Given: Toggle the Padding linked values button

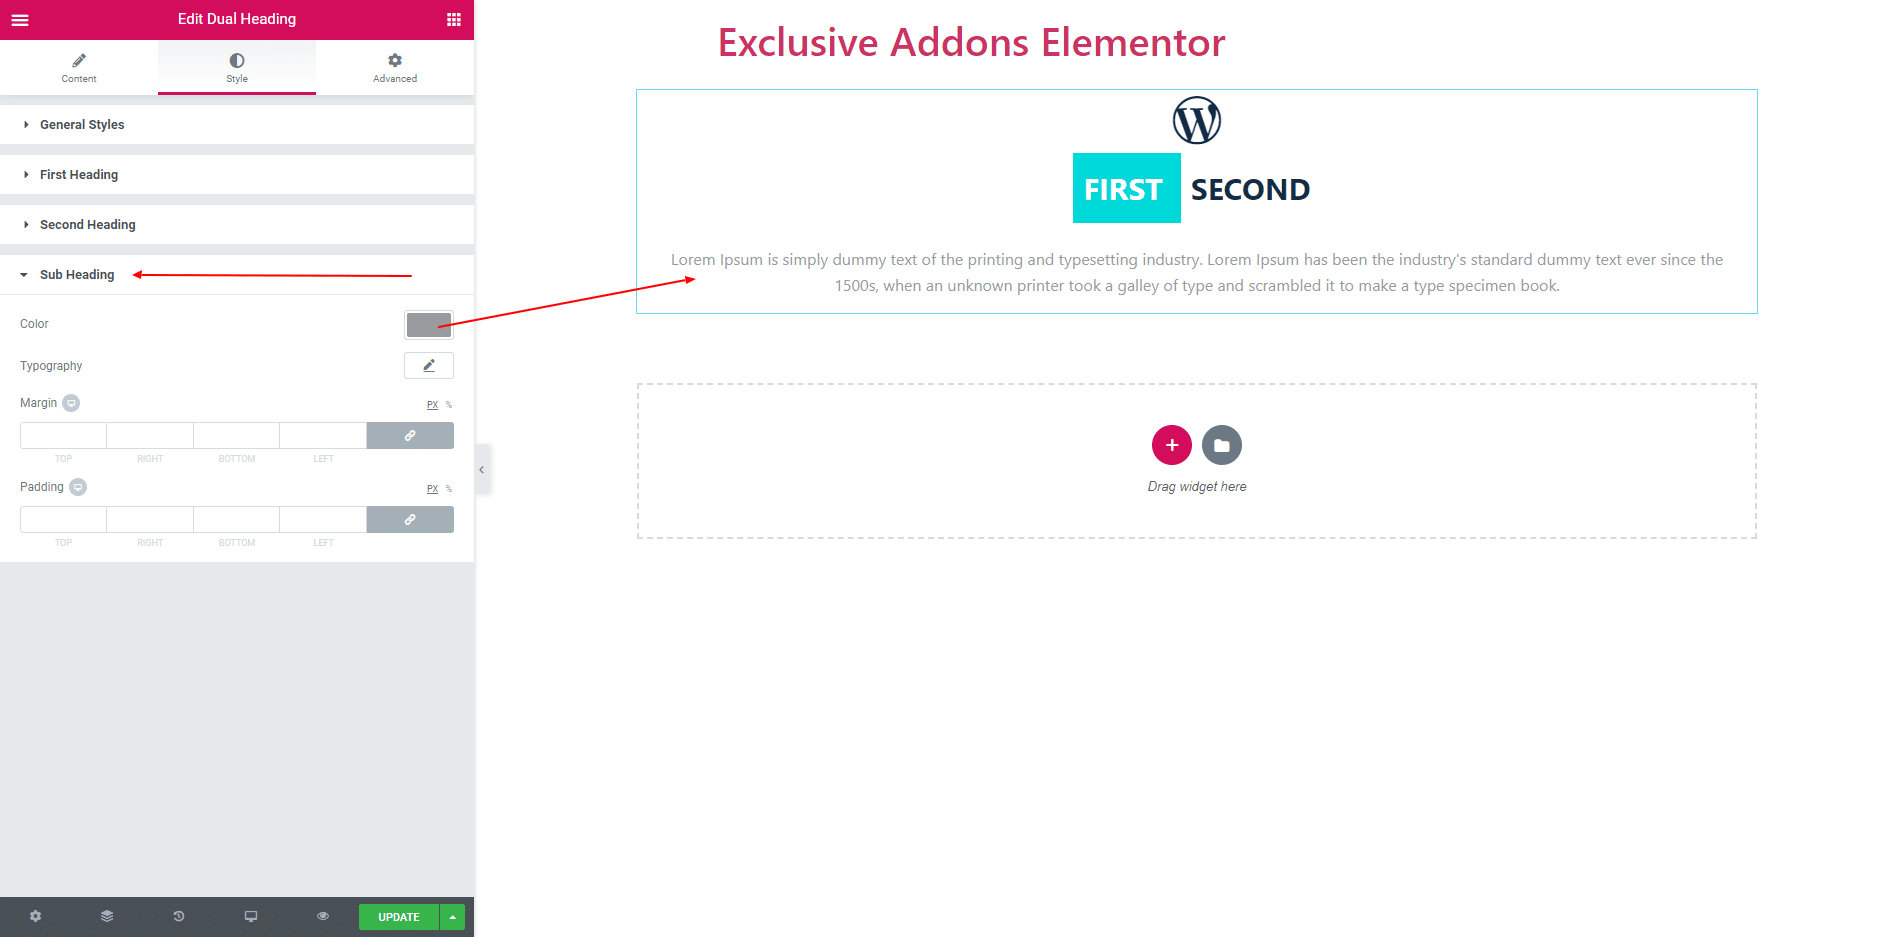Looking at the screenshot, I should 410,520.
